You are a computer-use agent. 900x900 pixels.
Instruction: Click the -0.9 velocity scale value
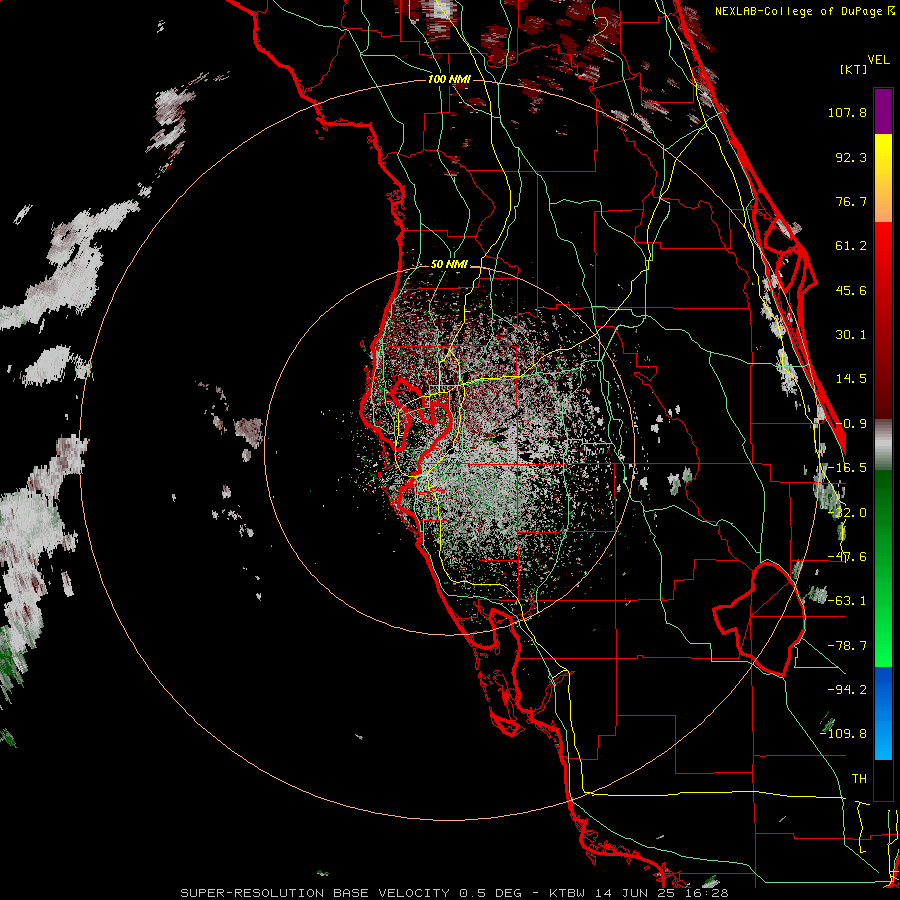click(x=851, y=424)
